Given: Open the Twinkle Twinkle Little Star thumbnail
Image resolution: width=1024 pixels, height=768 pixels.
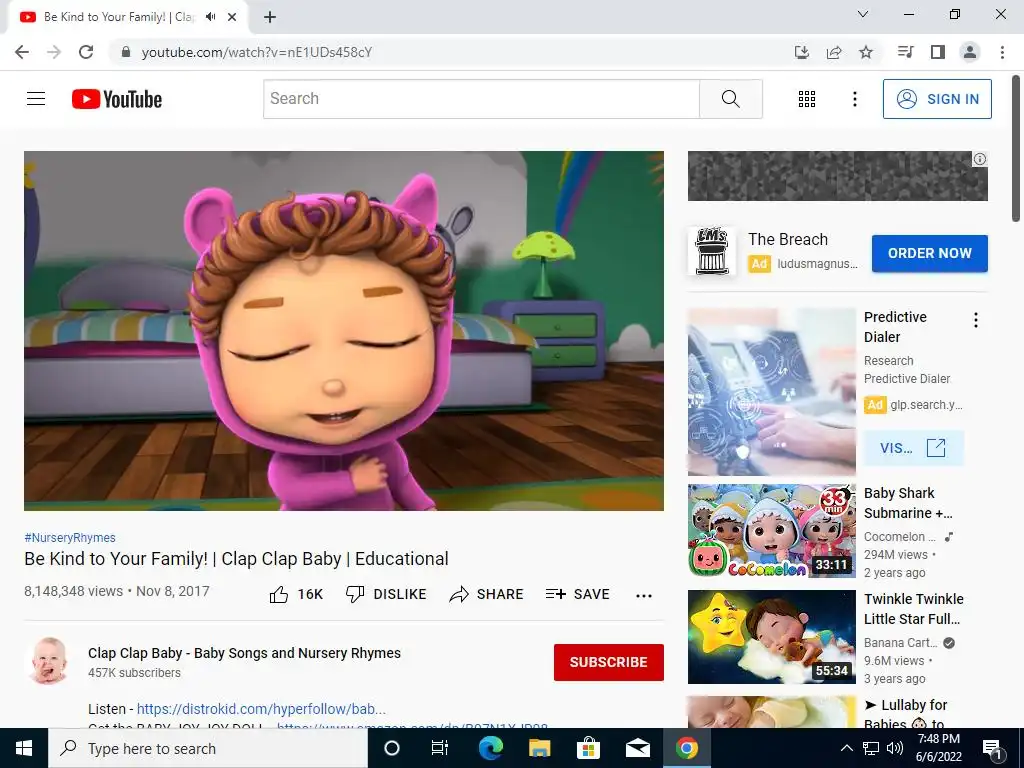Looking at the screenshot, I should coord(771,637).
